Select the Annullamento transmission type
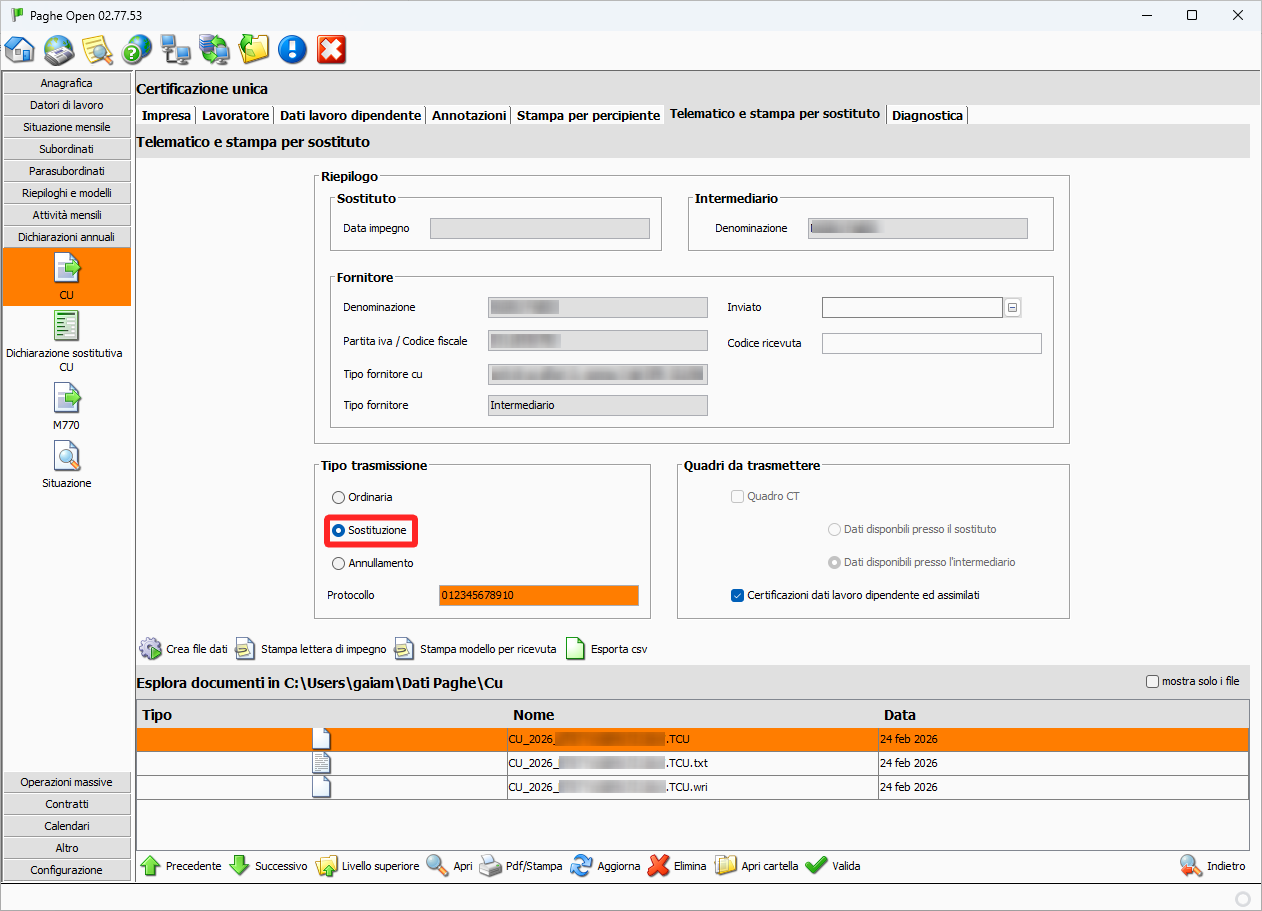This screenshot has height=911, width=1262. (339, 563)
